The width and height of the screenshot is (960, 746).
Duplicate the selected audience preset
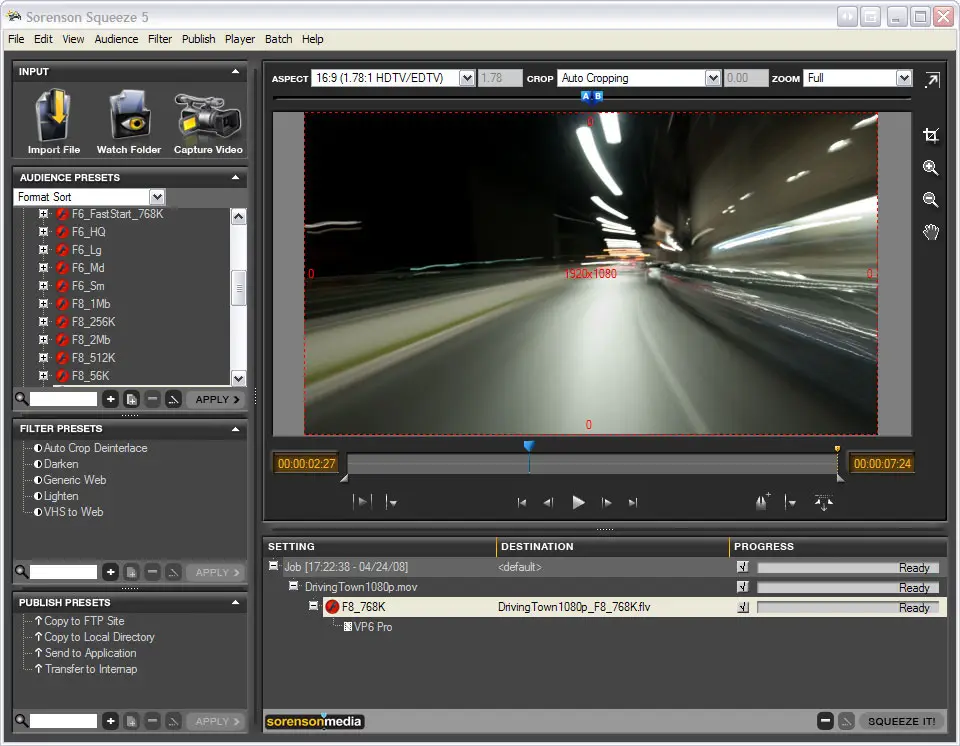point(131,399)
